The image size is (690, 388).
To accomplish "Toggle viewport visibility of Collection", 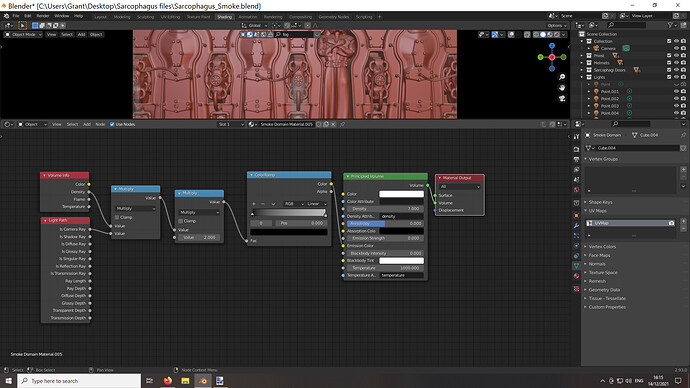I will point(676,41).
